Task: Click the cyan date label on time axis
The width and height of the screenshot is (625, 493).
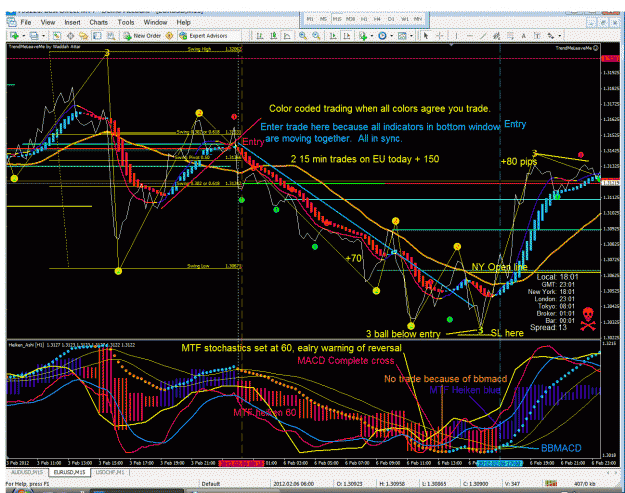Action: (x=500, y=463)
